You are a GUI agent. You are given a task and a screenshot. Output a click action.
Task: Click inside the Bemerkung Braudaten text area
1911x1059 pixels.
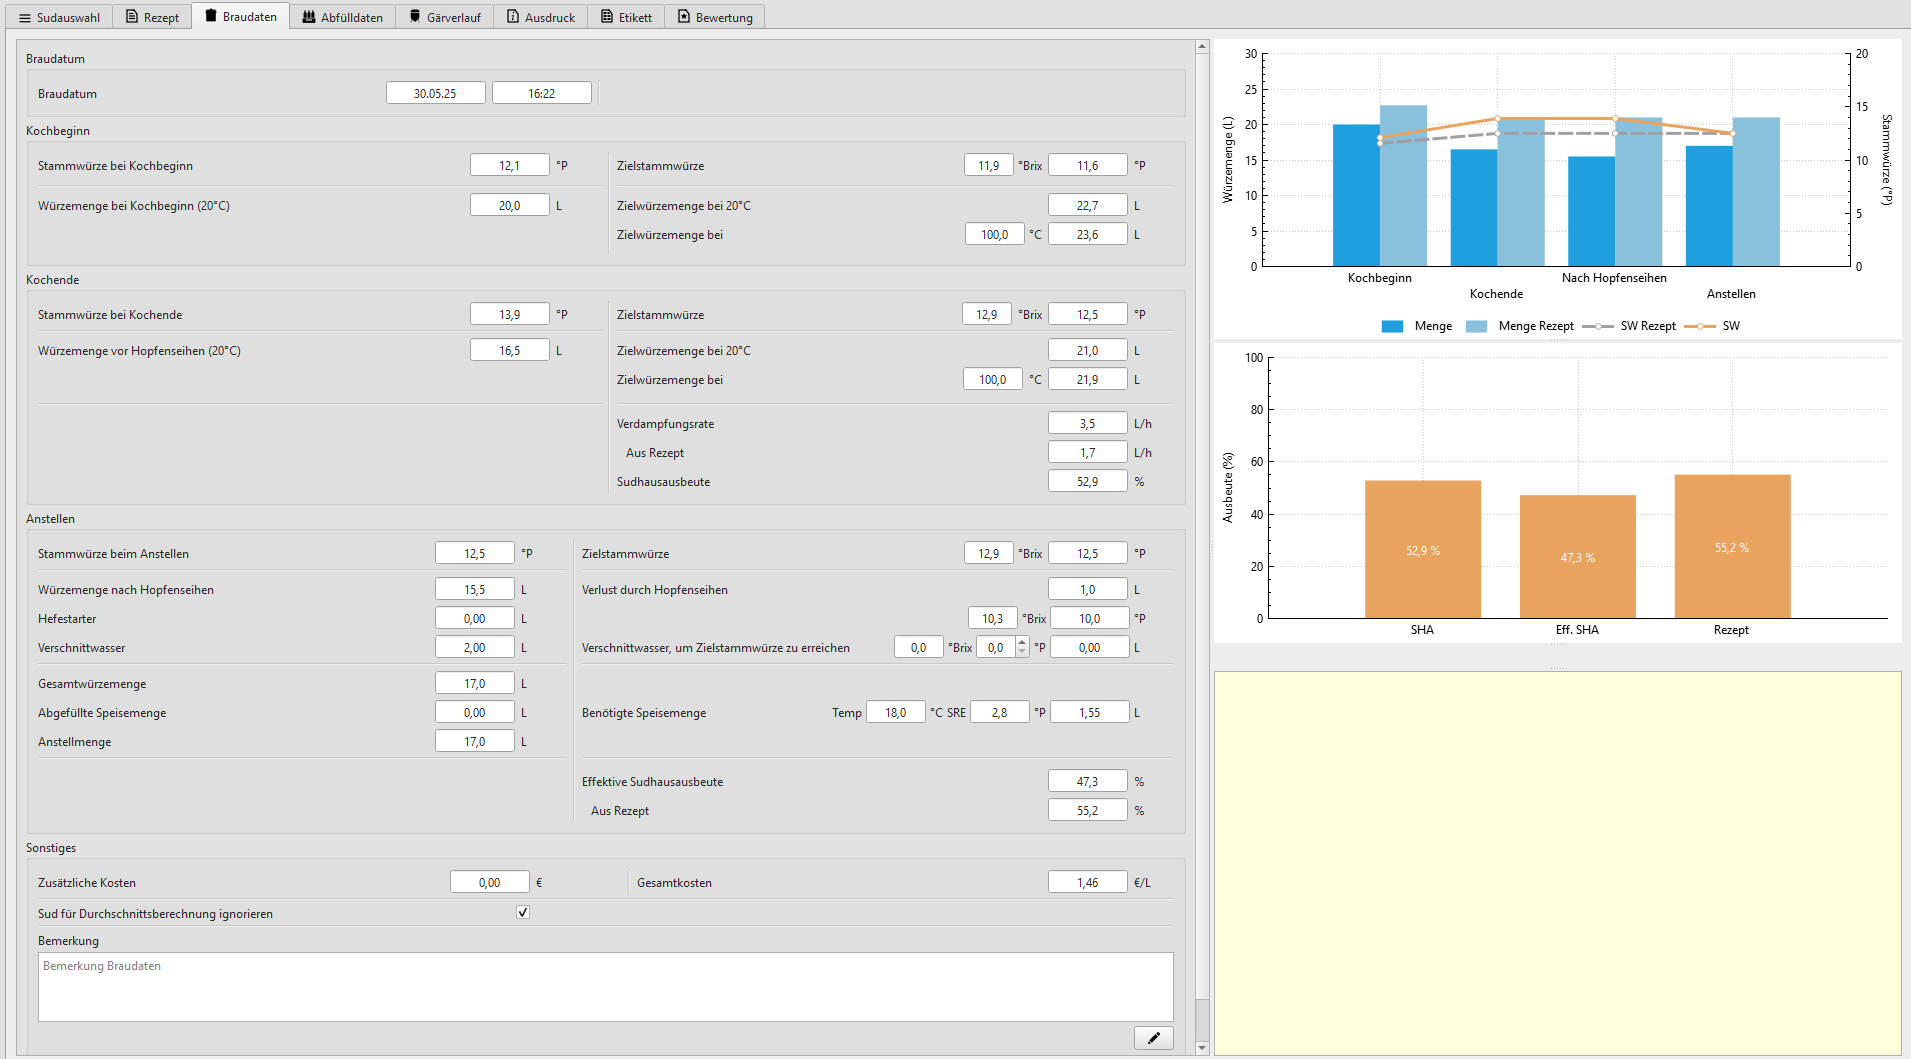click(x=605, y=987)
